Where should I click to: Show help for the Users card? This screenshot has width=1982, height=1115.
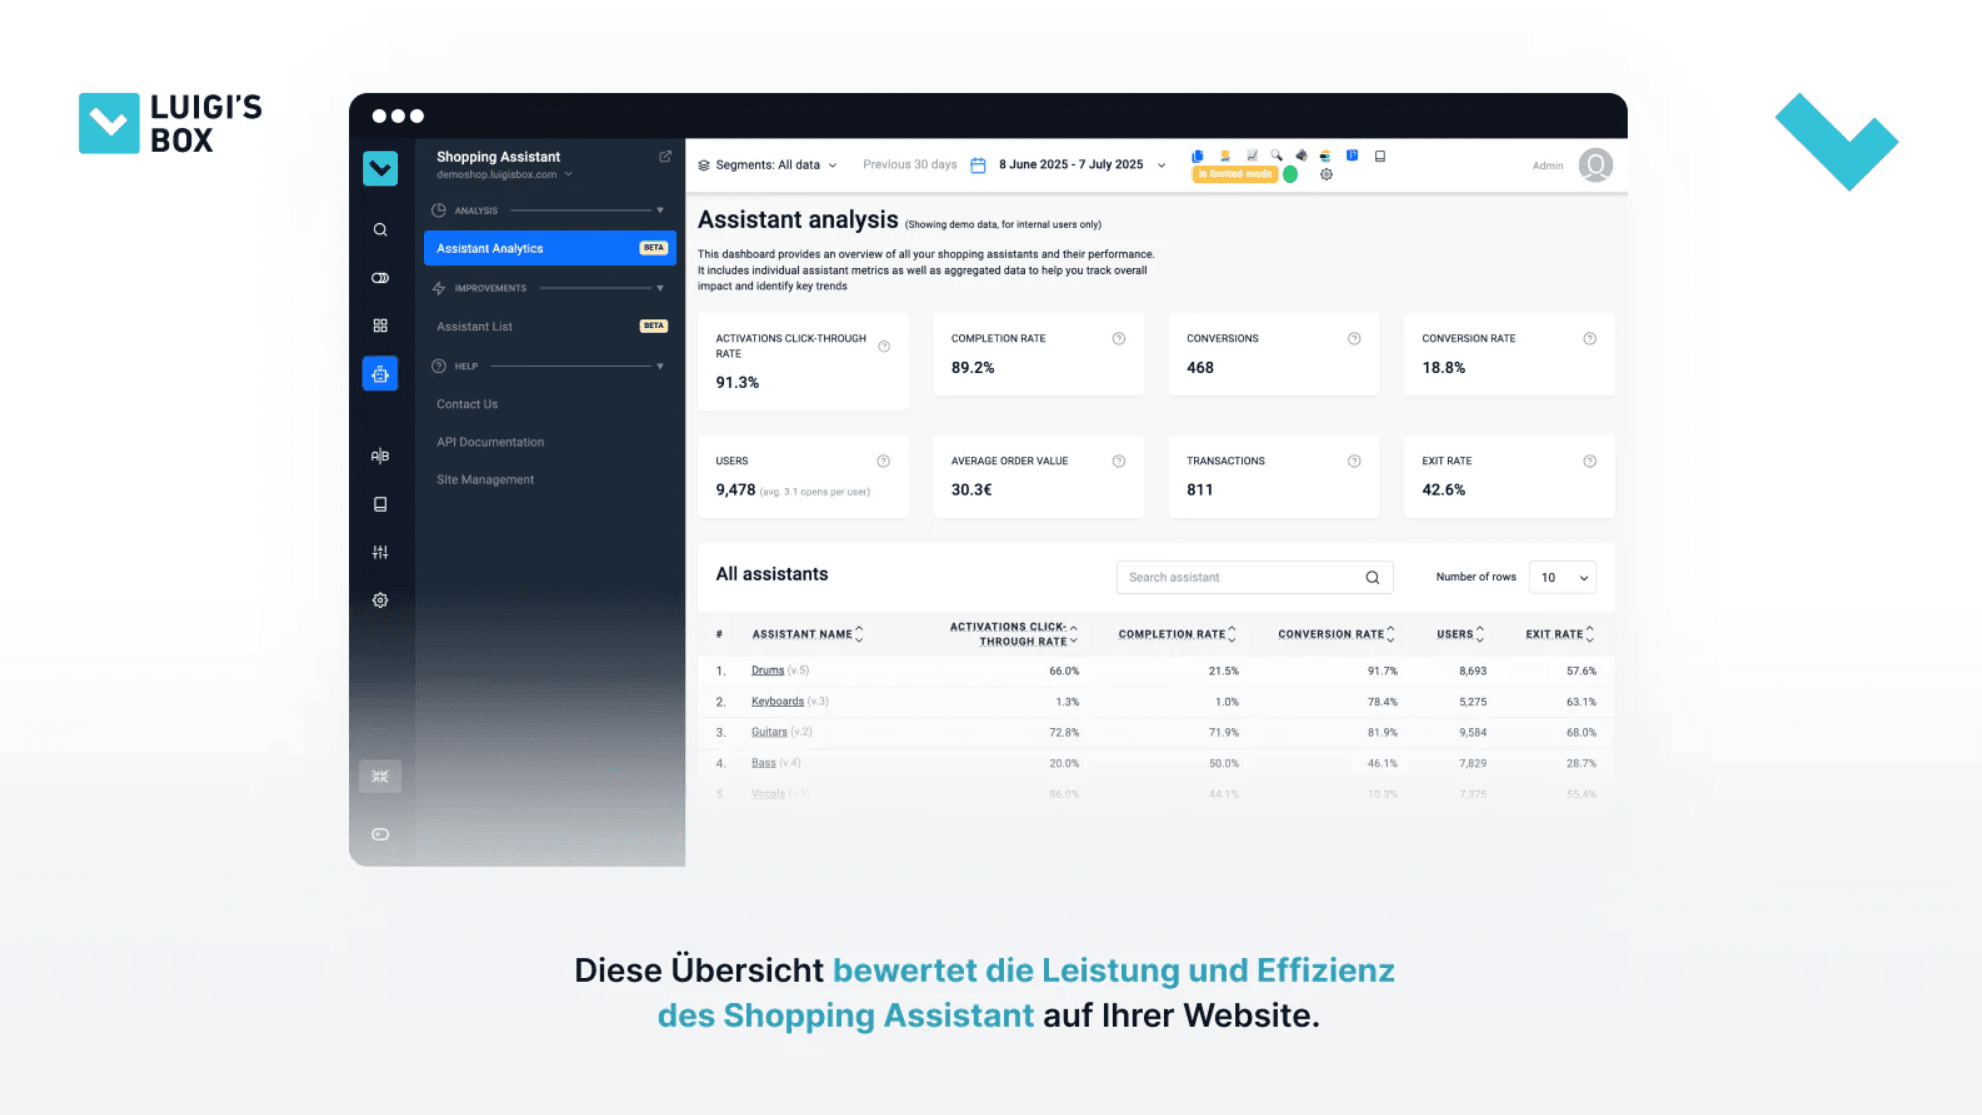(883, 461)
